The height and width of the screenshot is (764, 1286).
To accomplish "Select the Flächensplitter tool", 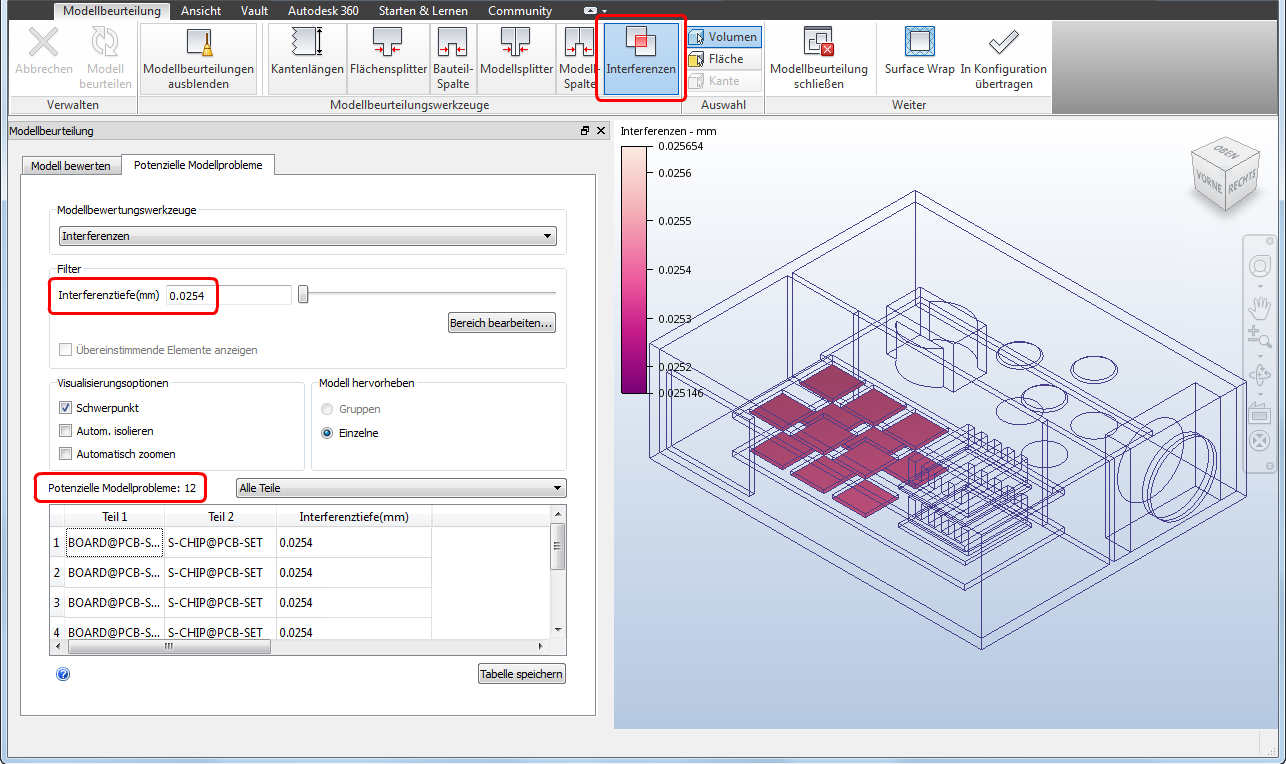I will [x=388, y=57].
